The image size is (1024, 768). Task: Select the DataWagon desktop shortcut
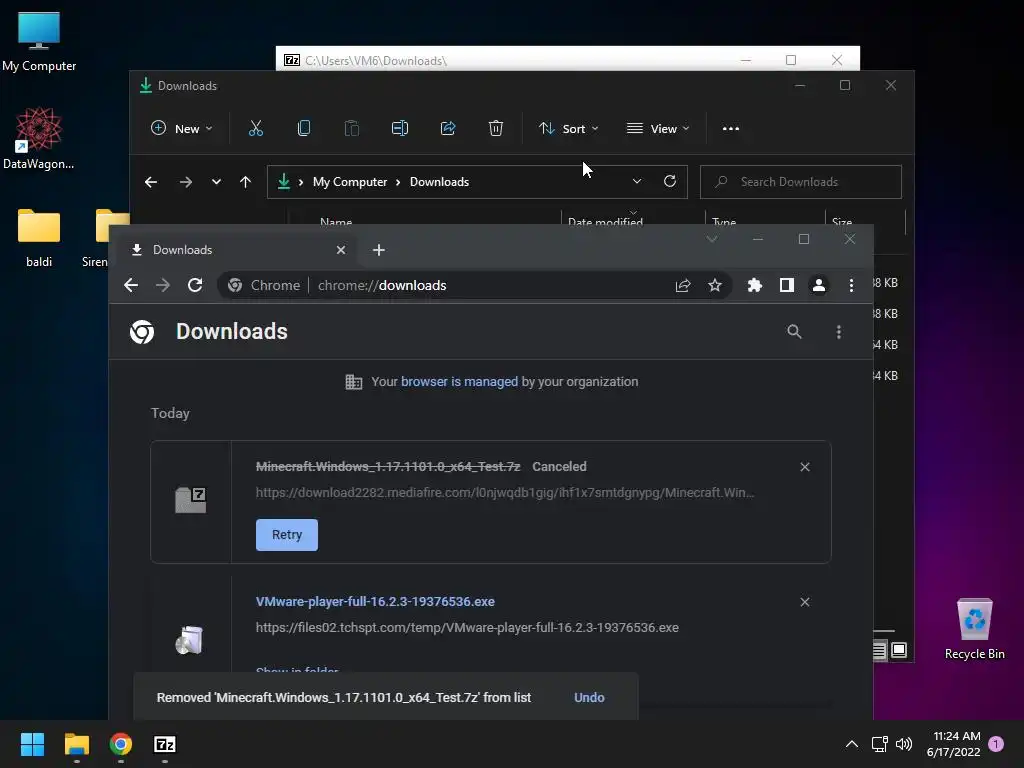pos(39,138)
